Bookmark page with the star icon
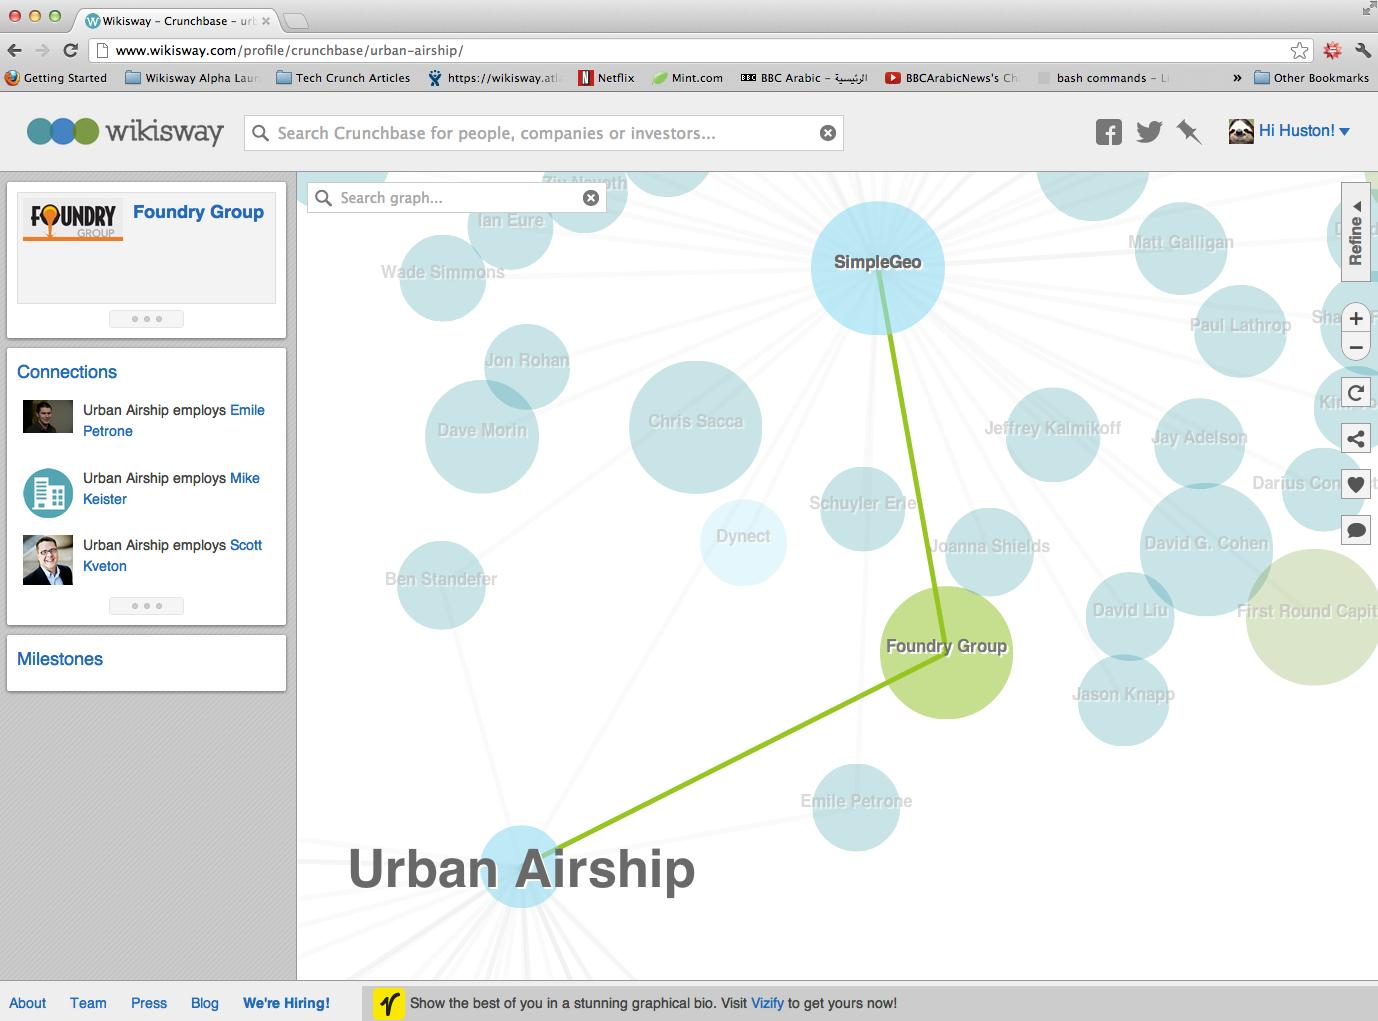The width and height of the screenshot is (1378, 1021). pos(1299,50)
